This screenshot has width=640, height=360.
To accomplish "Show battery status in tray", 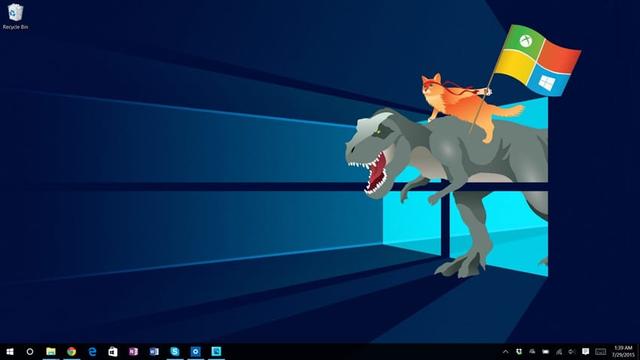I will pos(546,351).
